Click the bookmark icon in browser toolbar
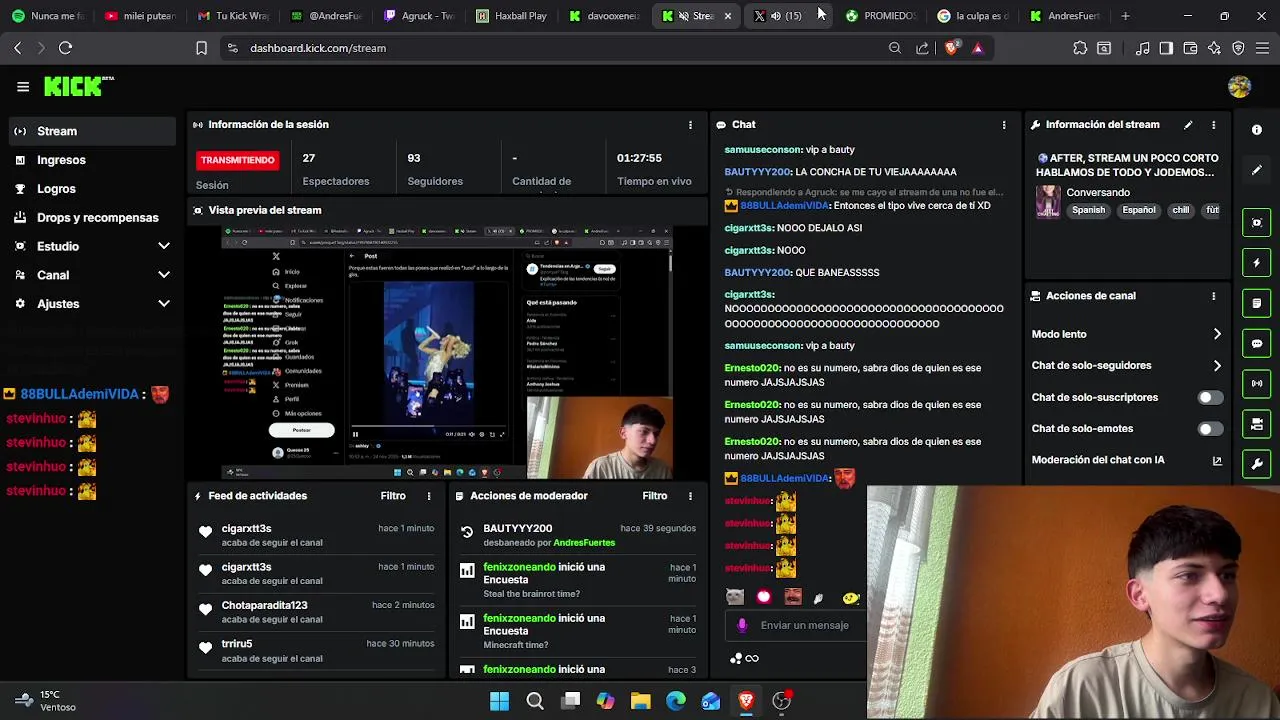This screenshot has height=720, width=1280. [x=201, y=48]
